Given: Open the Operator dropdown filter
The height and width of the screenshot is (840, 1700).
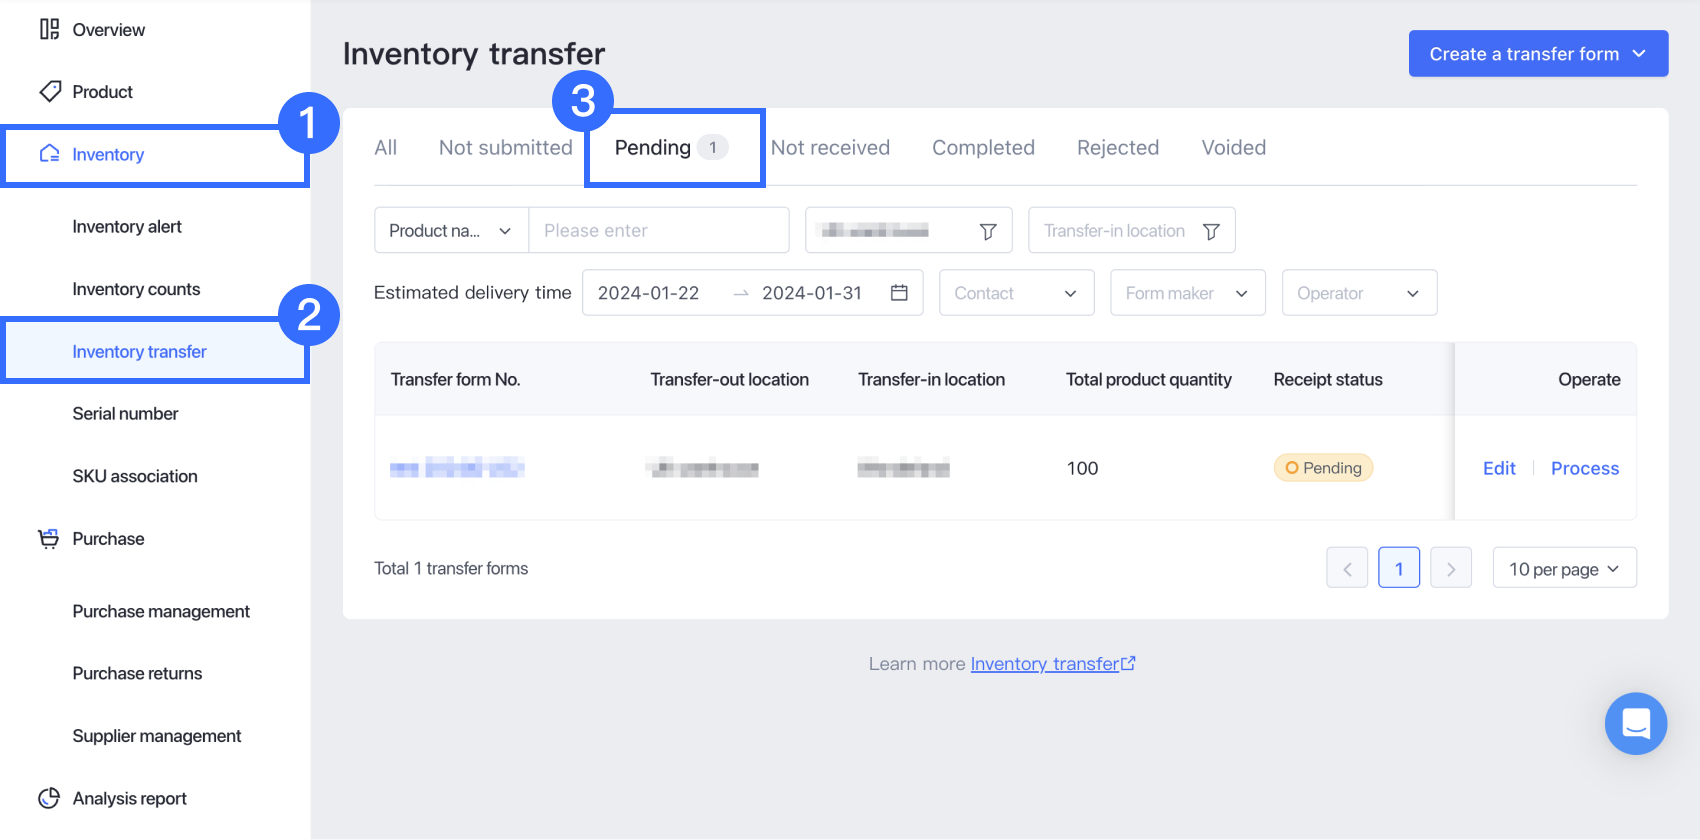Looking at the screenshot, I should (1358, 293).
